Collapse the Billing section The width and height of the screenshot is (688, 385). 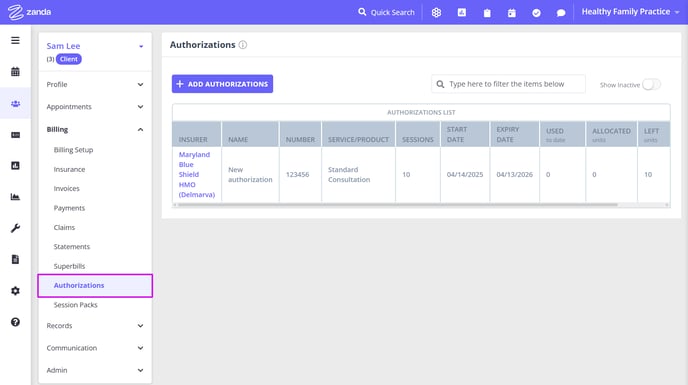point(95,130)
